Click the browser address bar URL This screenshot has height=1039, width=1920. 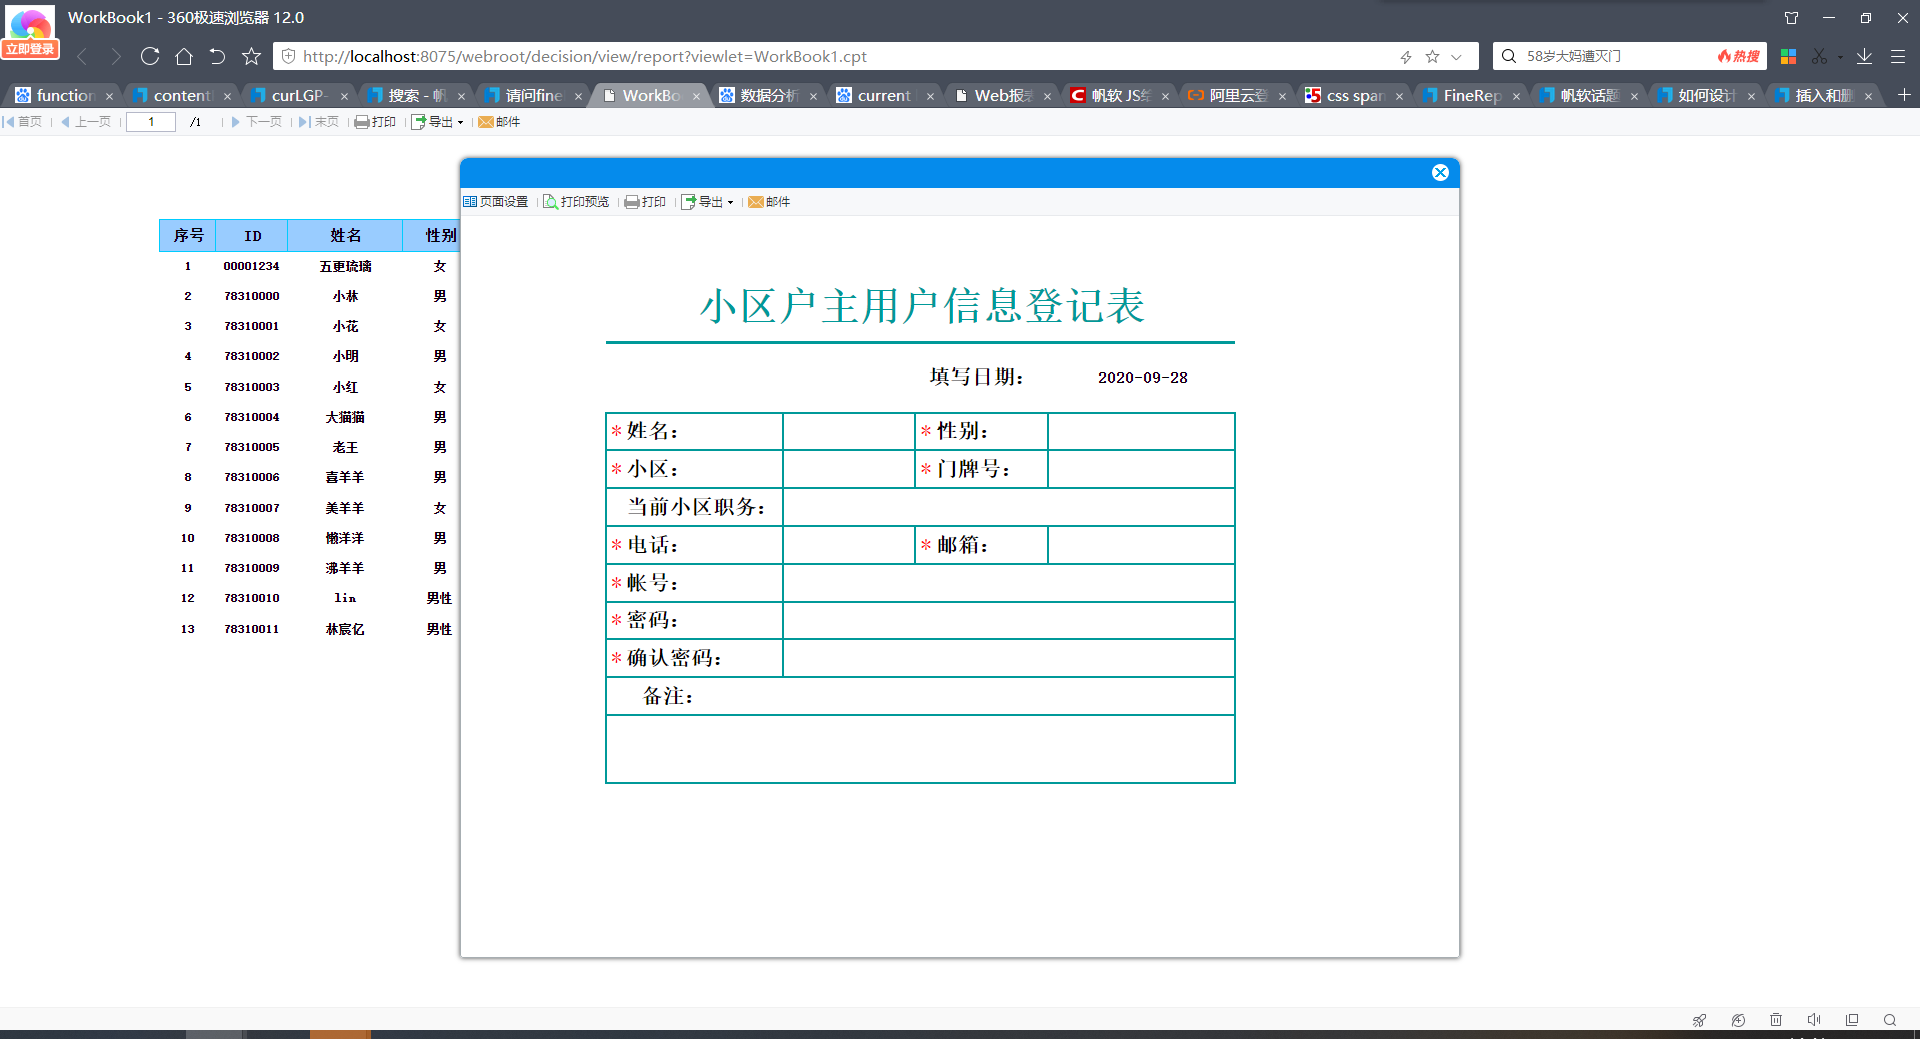(x=585, y=56)
